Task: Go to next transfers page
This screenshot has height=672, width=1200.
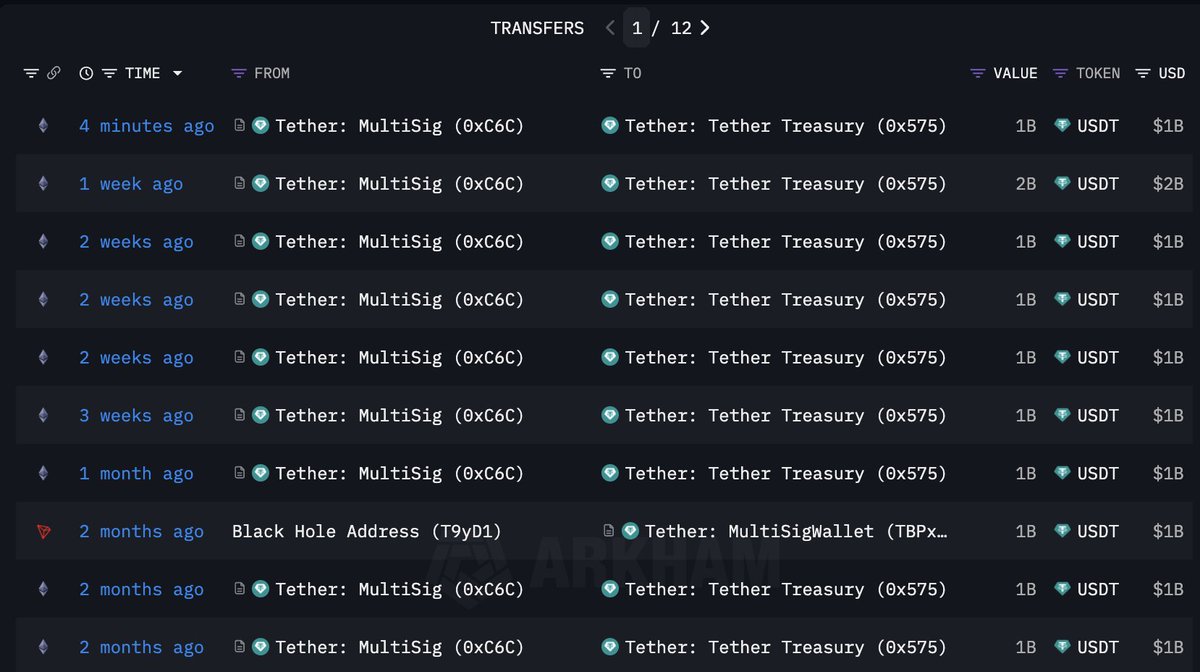Action: (x=705, y=28)
